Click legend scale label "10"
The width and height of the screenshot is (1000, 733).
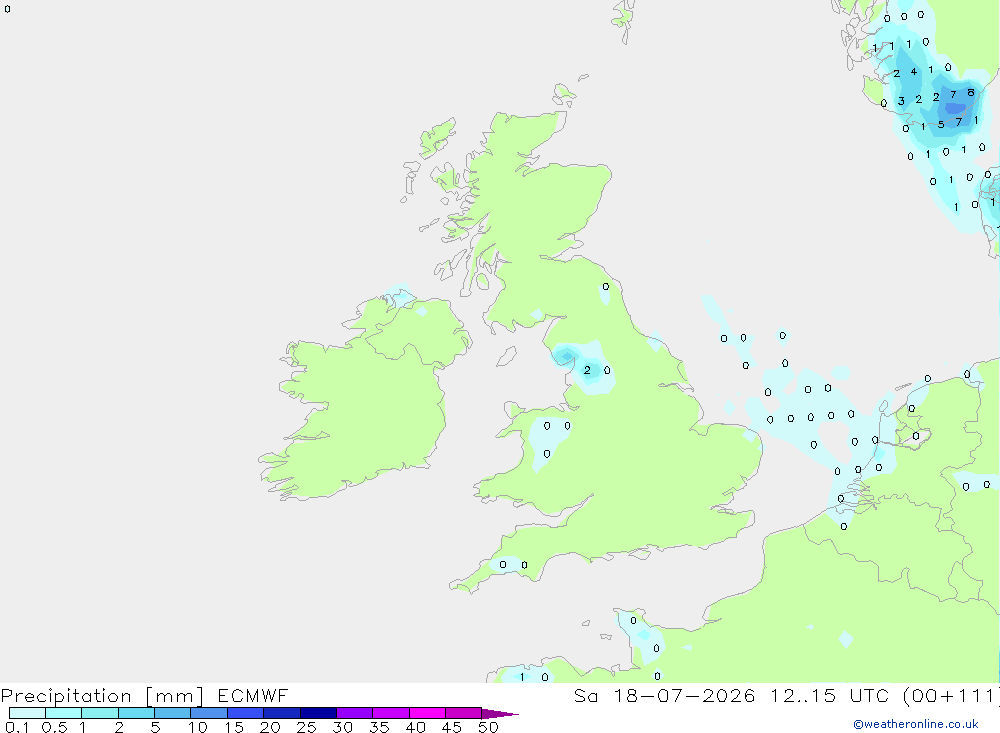click(x=198, y=727)
